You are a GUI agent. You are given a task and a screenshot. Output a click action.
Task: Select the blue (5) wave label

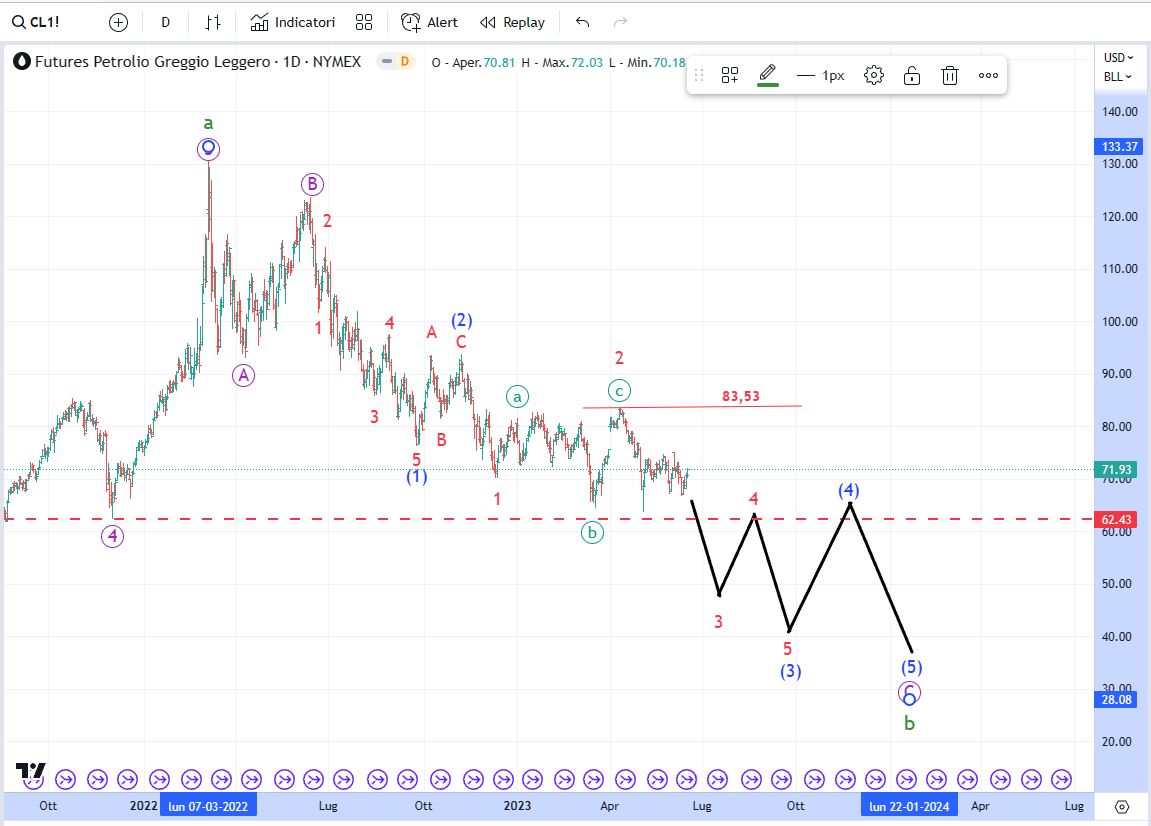pos(912,667)
